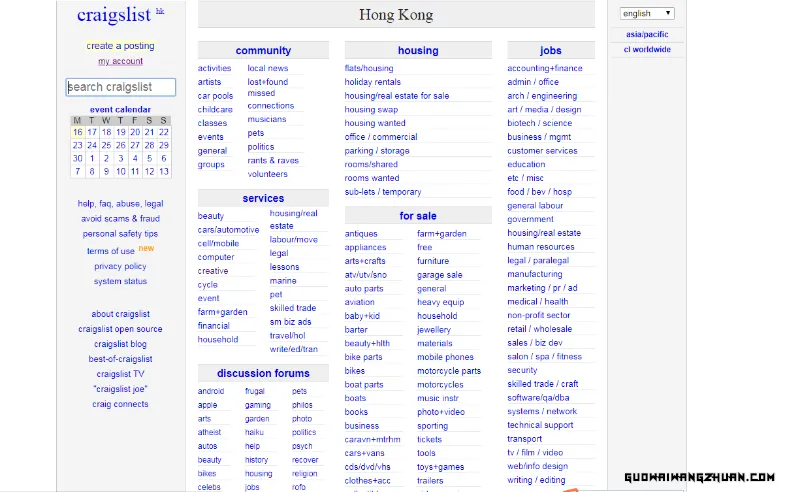The height and width of the screenshot is (492, 785).
Task: View the privacy policy link
Action: click(x=120, y=266)
